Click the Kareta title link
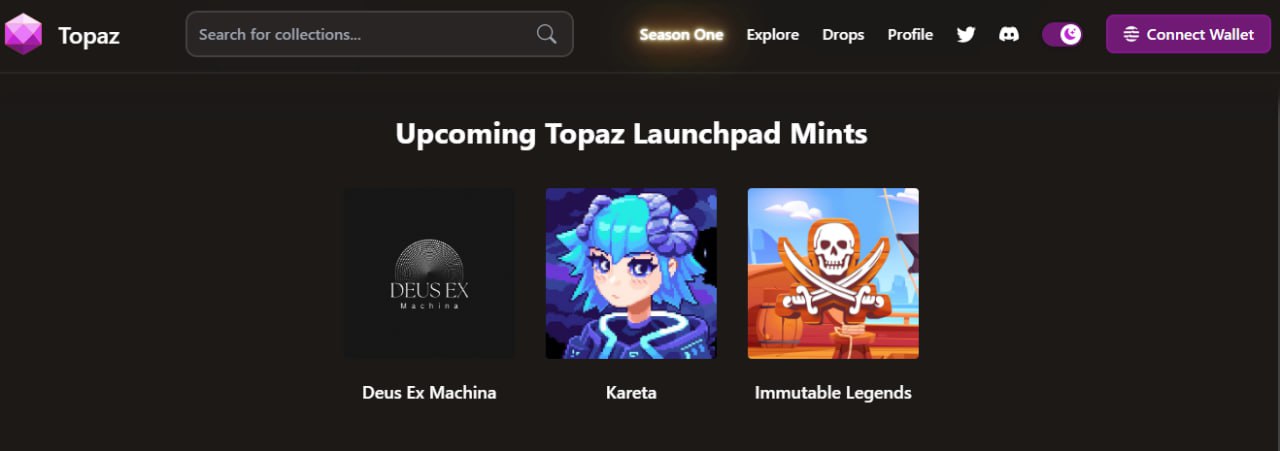The image size is (1280, 451). 631,392
